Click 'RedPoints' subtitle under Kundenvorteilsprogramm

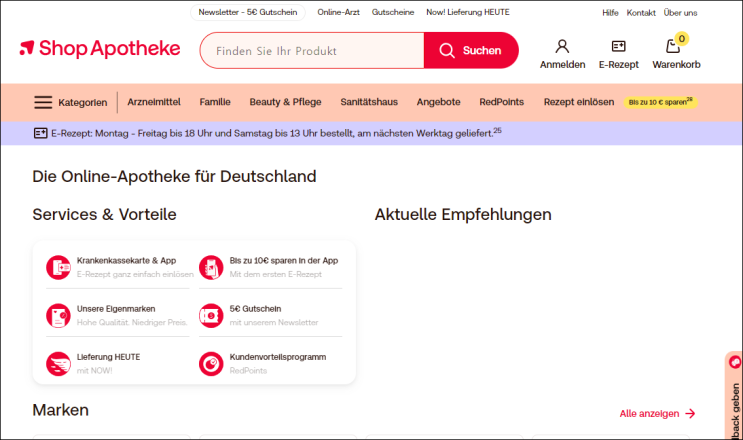coord(248,371)
